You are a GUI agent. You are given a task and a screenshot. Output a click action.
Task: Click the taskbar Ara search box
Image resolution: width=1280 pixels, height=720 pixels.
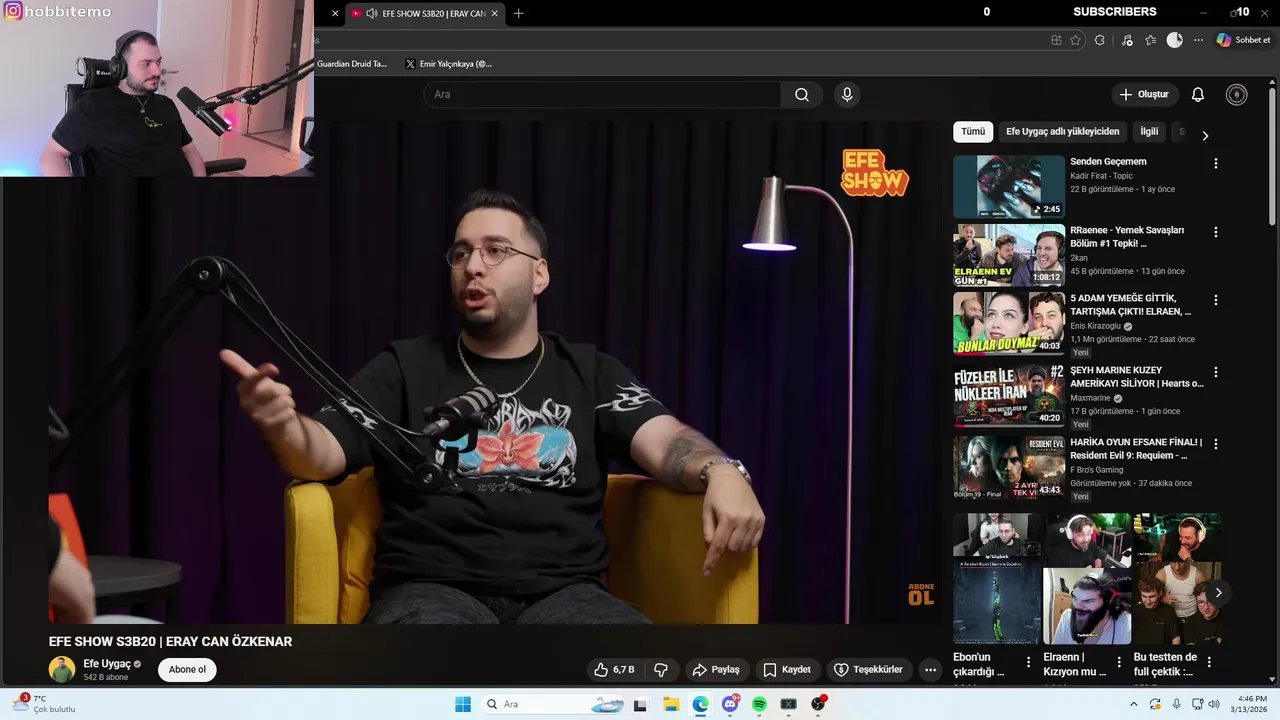[553, 704]
